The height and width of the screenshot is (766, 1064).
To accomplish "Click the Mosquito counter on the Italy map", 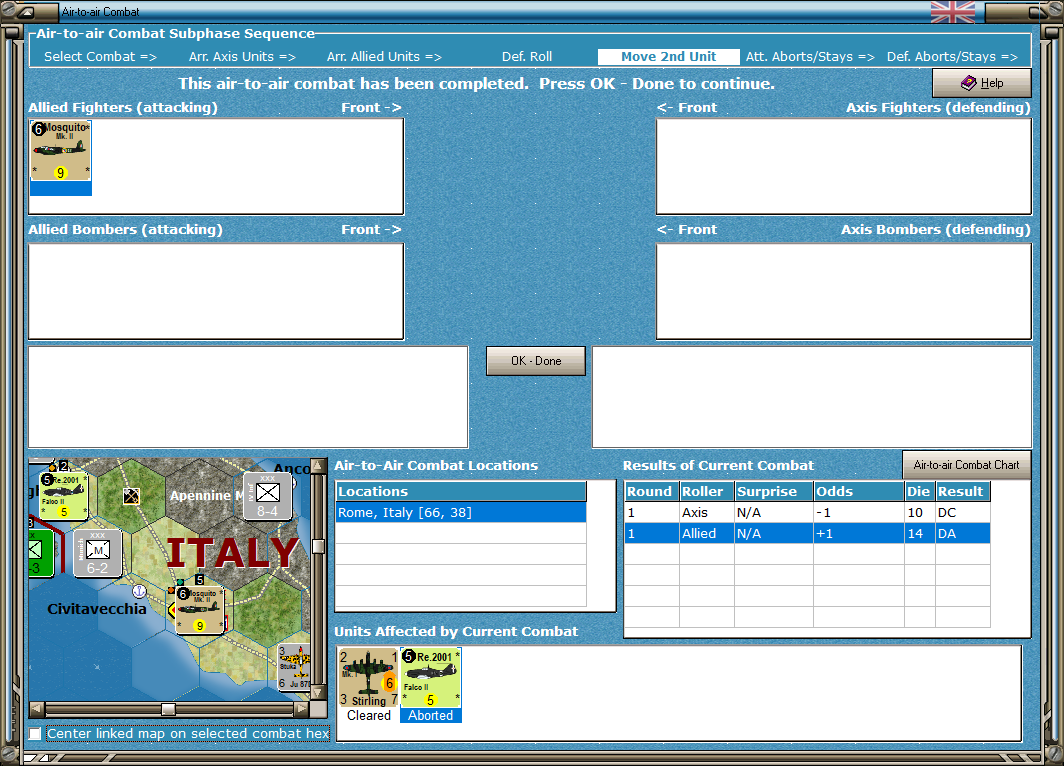I will [x=200, y=610].
